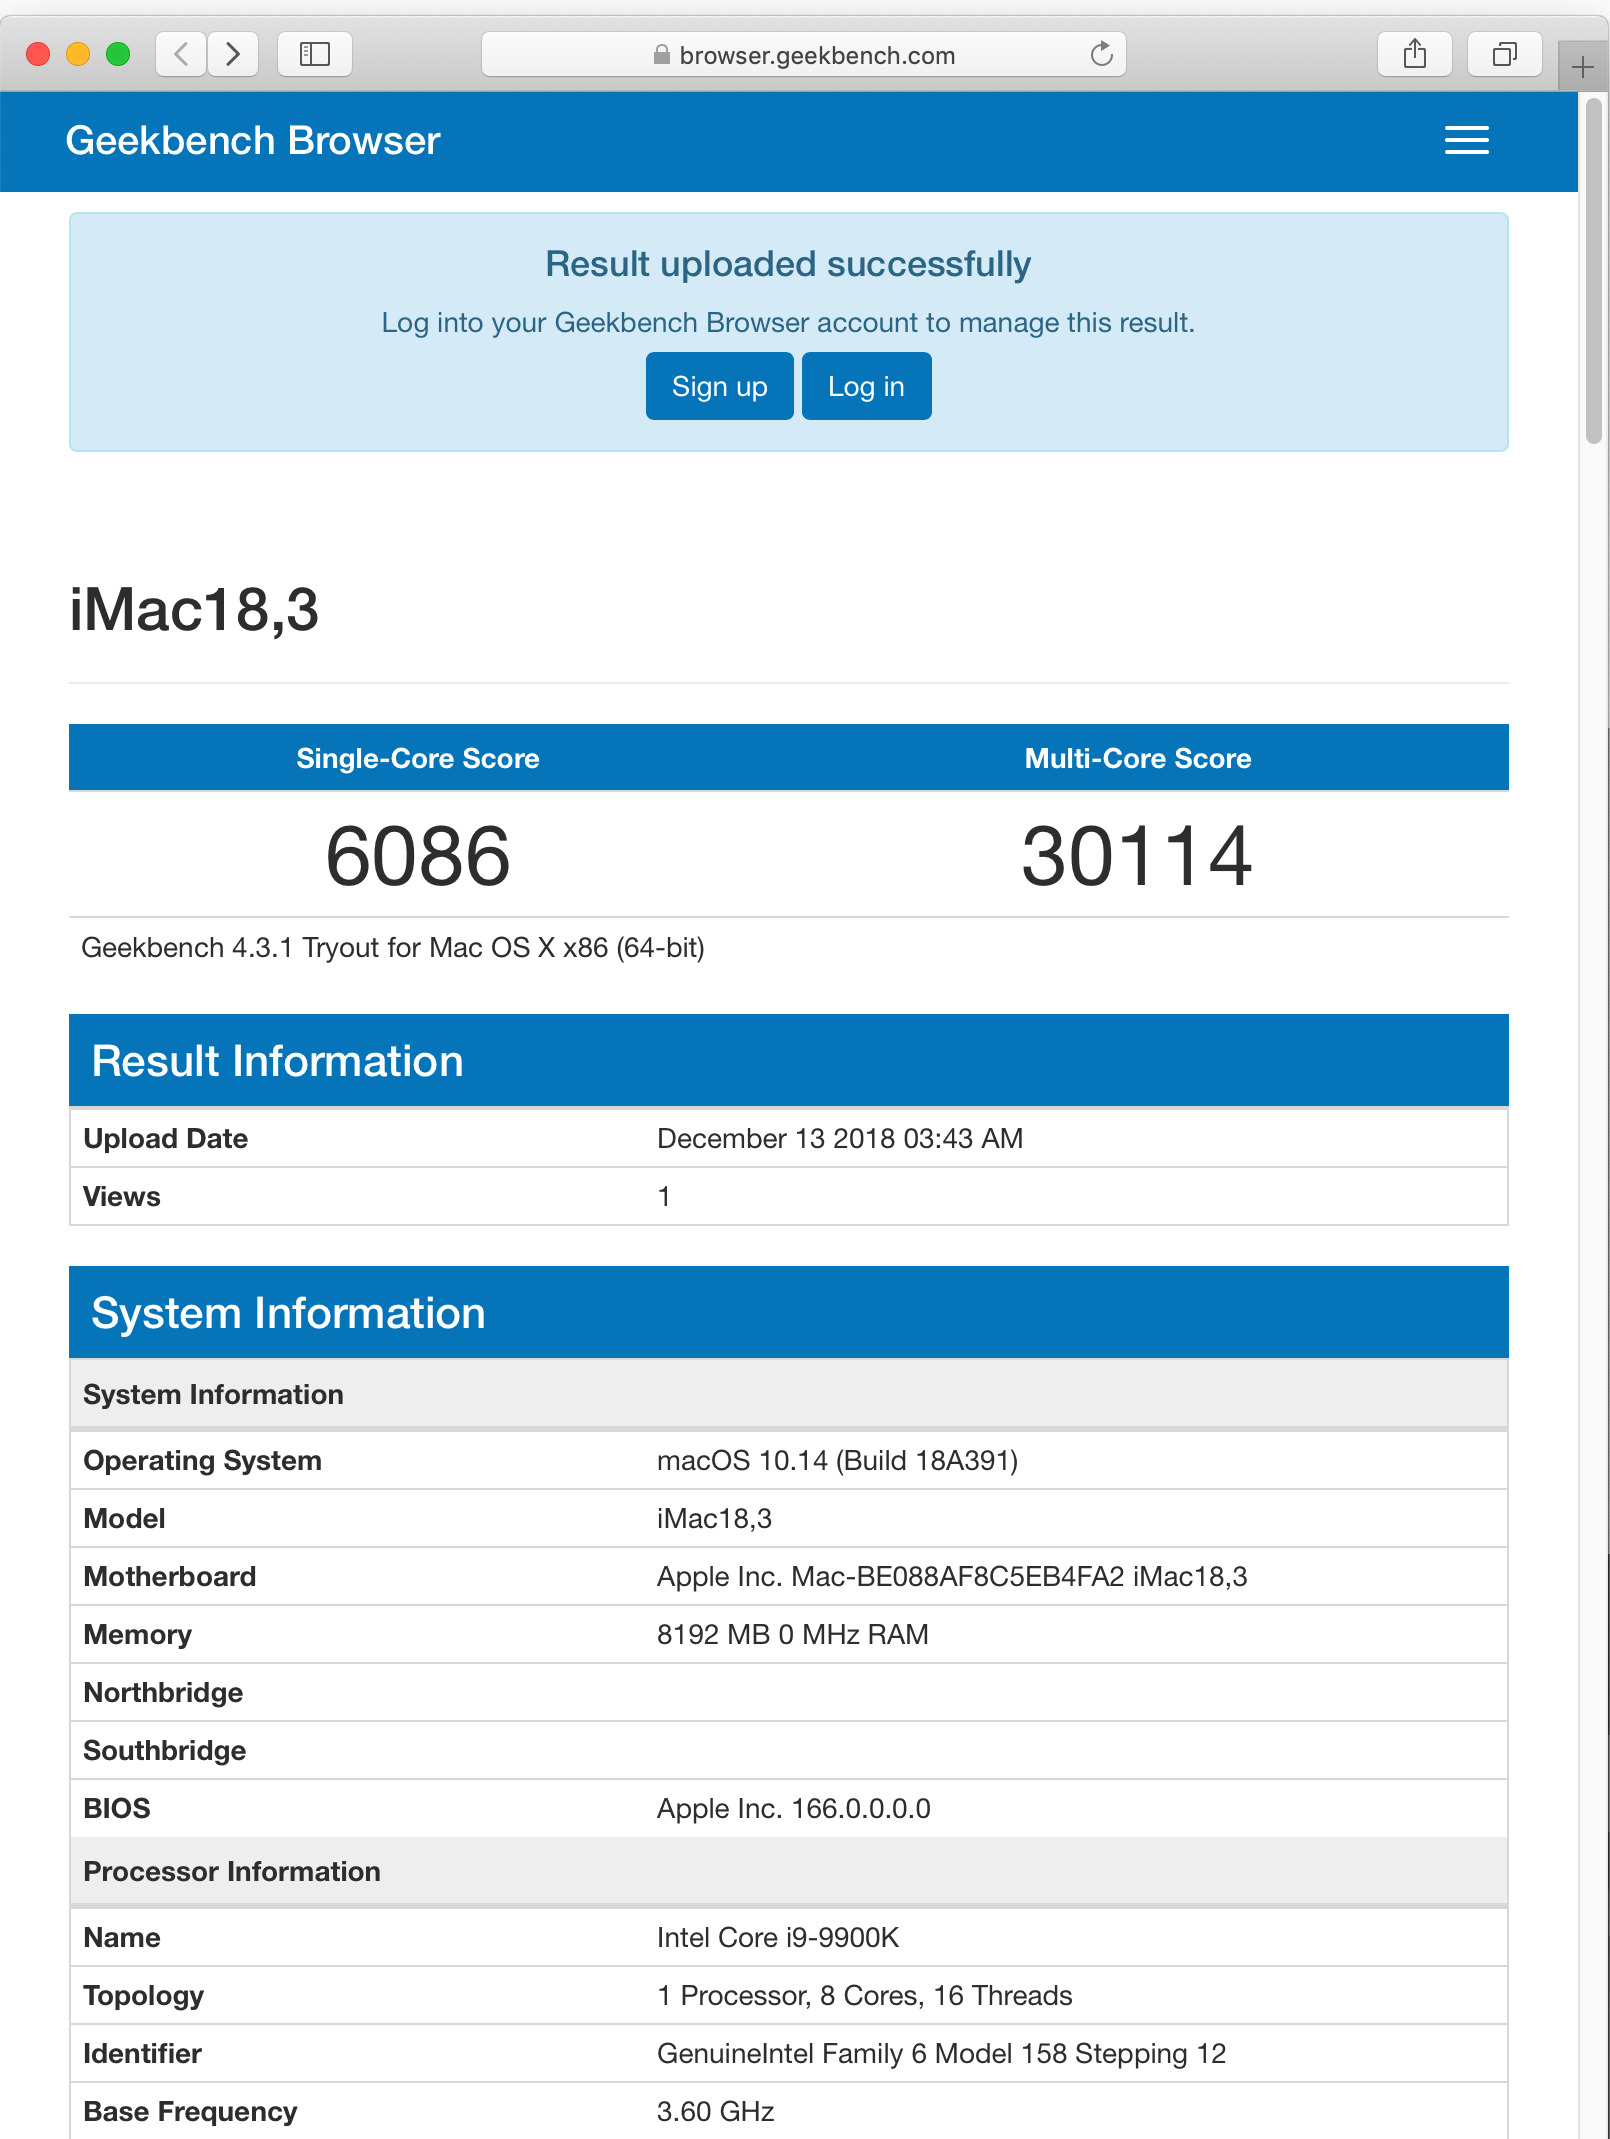Click the Log in button
Image resolution: width=1610 pixels, height=2139 pixels.
tap(867, 386)
